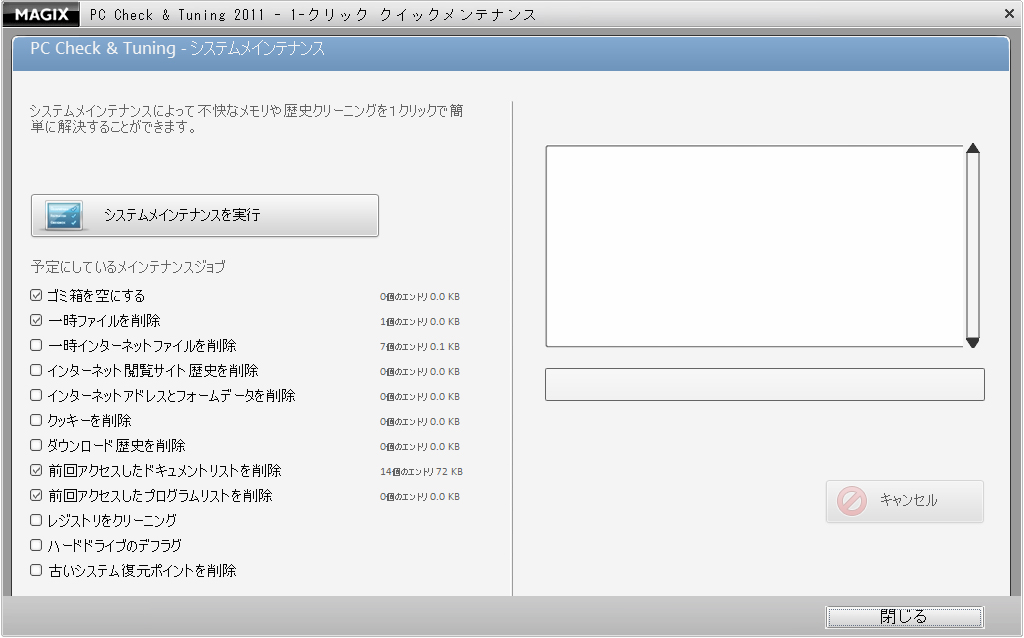Enable クッキーを削除 checkbox
The image size is (1024, 638).
(36, 420)
